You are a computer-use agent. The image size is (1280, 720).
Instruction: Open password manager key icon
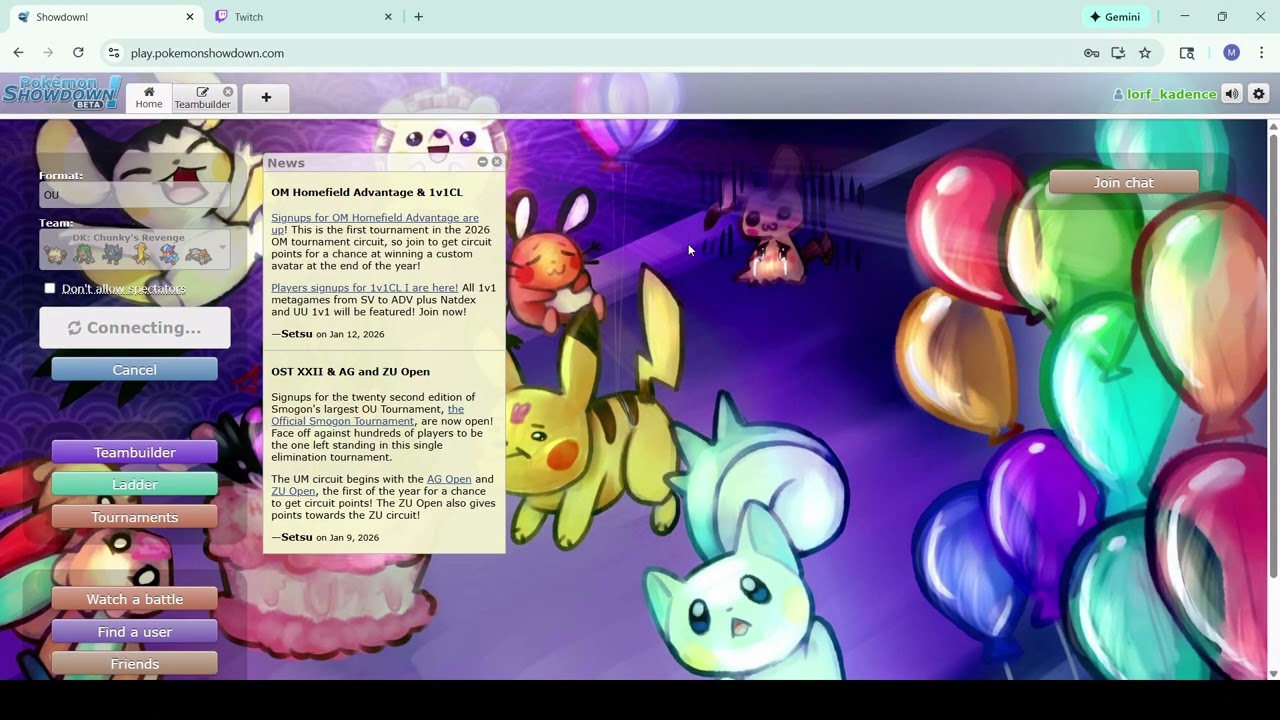(x=1092, y=53)
